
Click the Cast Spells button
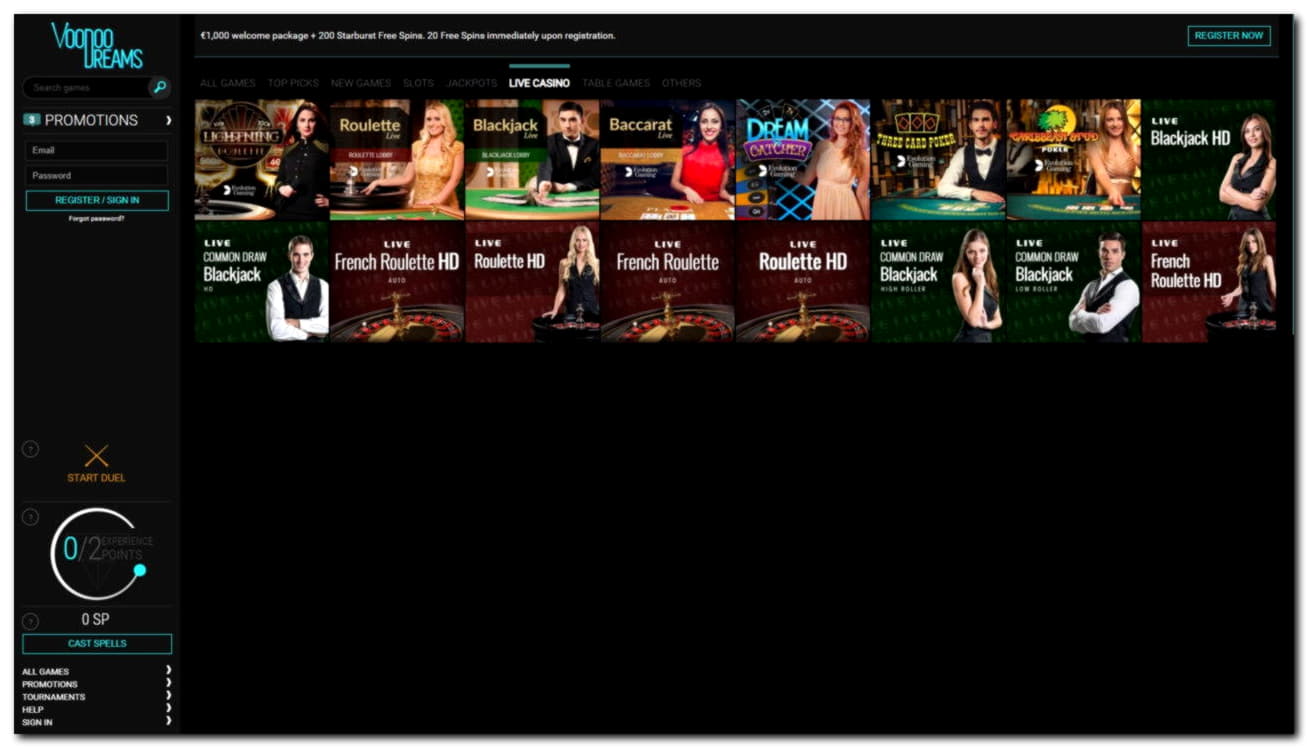click(97, 644)
